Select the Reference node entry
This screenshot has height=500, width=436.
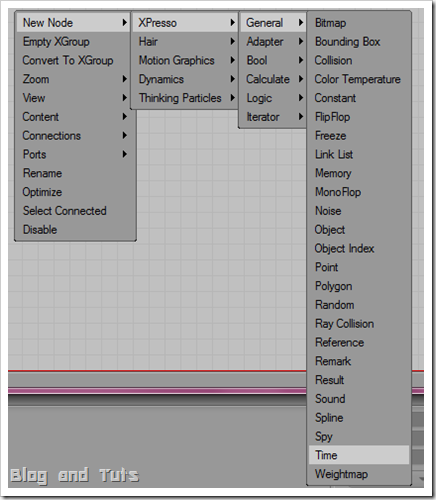click(x=359, y=342)
